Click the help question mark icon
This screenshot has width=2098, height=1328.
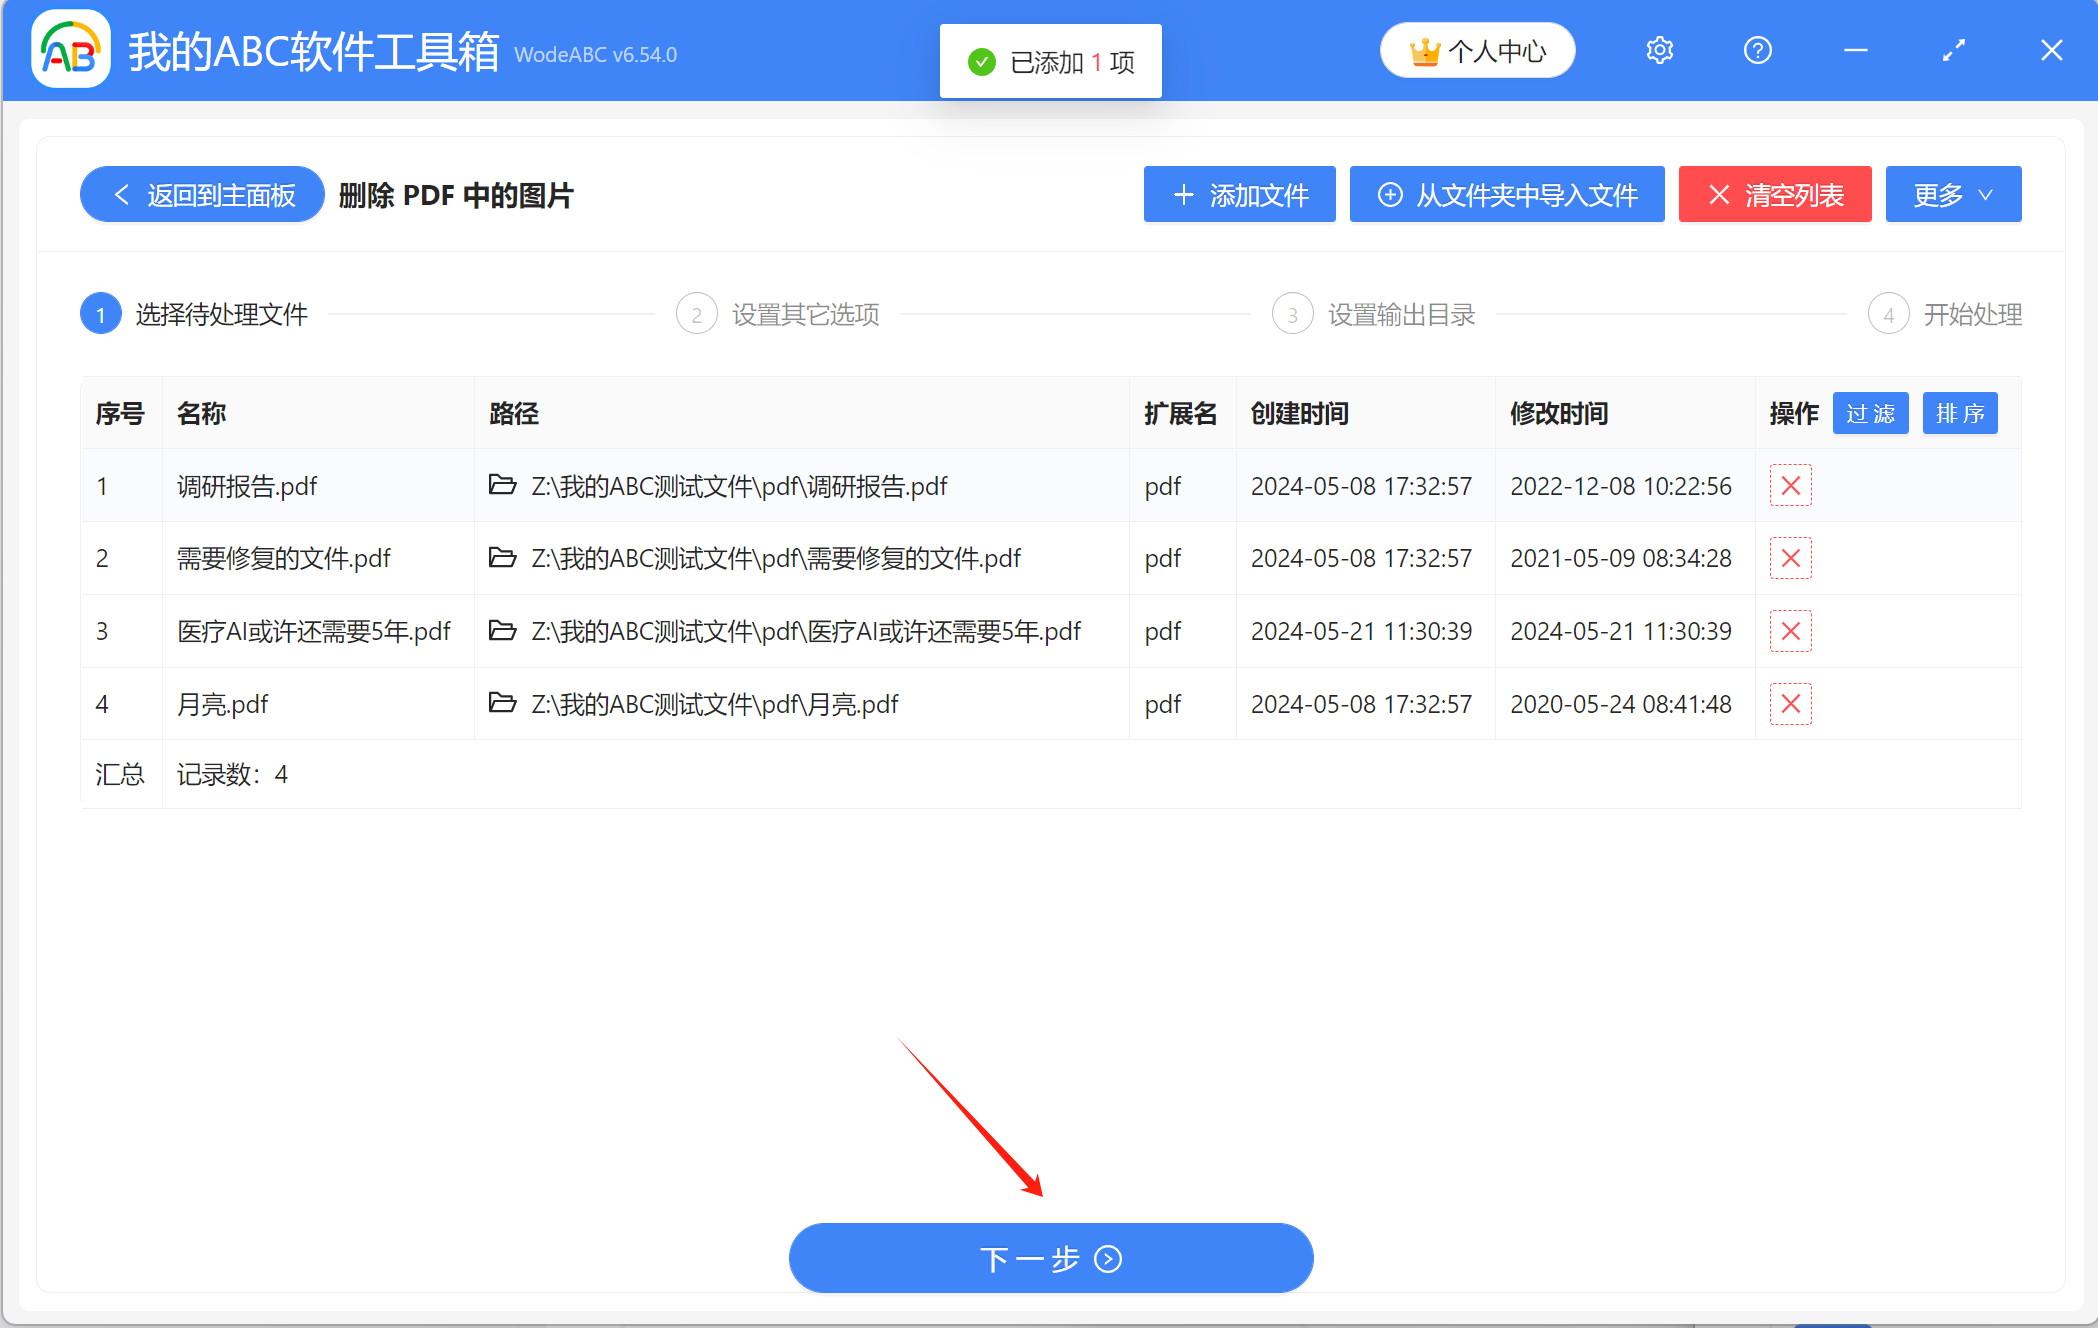pos(1757,50)
